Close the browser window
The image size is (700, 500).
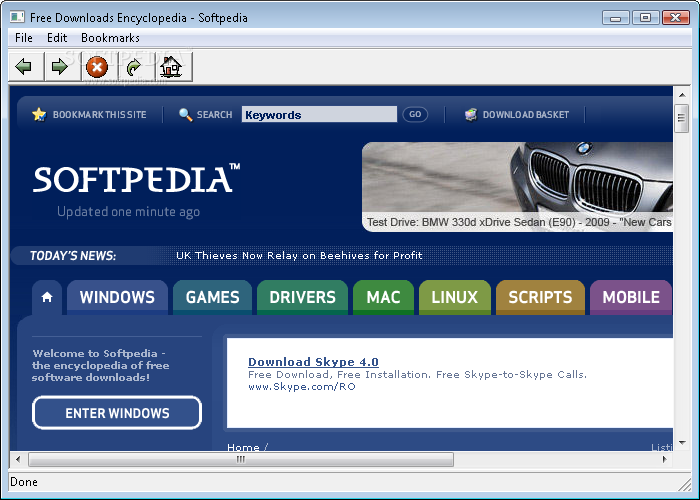tap(675, 17)
